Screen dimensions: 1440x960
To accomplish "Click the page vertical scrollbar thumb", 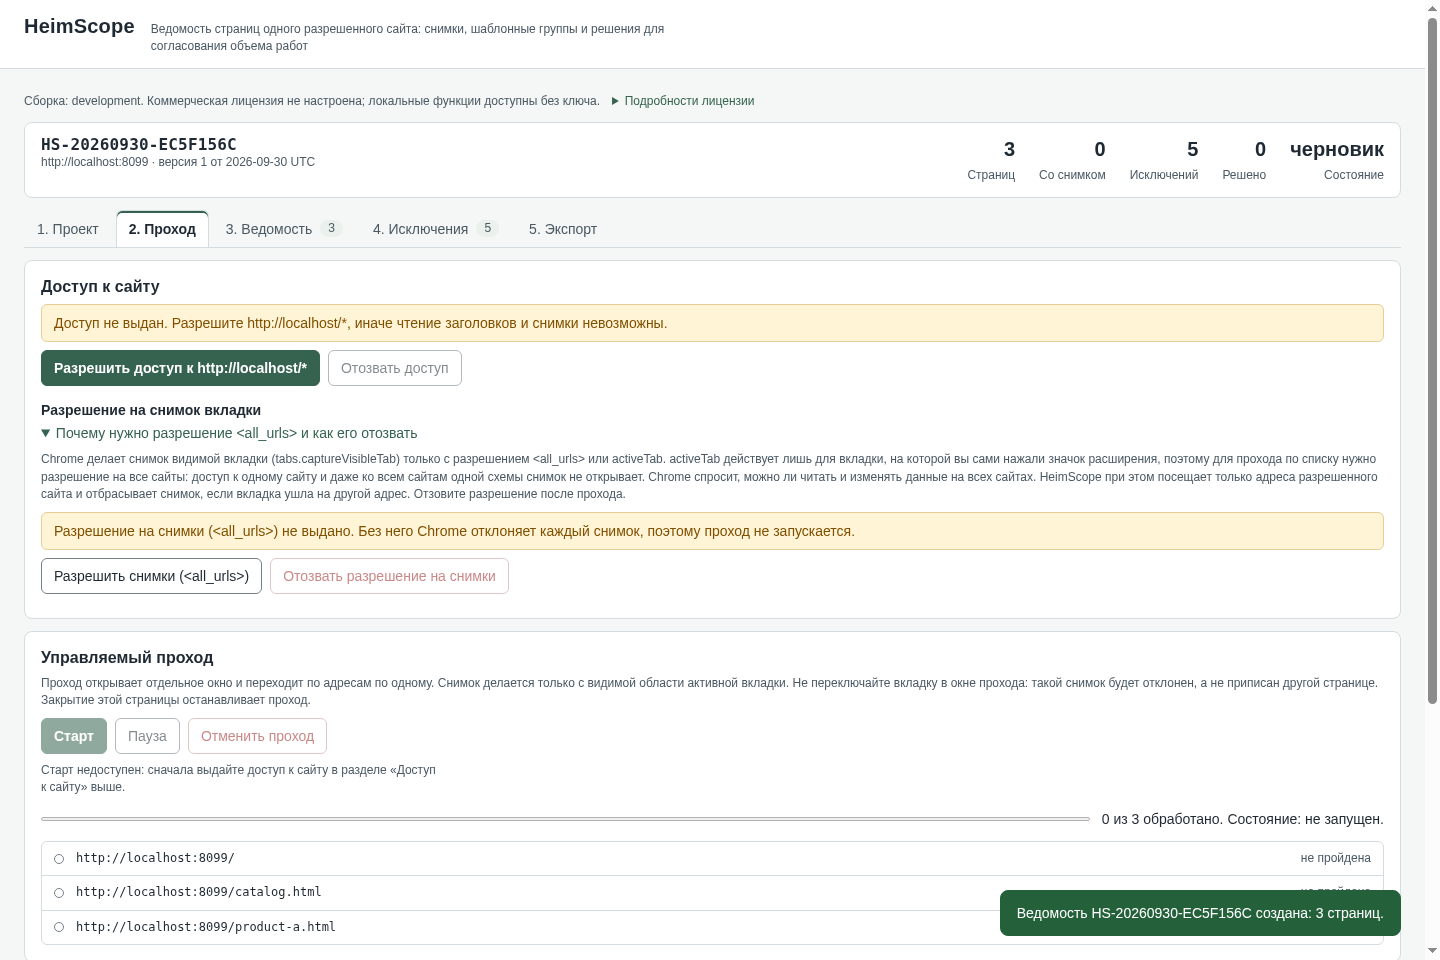I will [x=1432, y=360].
